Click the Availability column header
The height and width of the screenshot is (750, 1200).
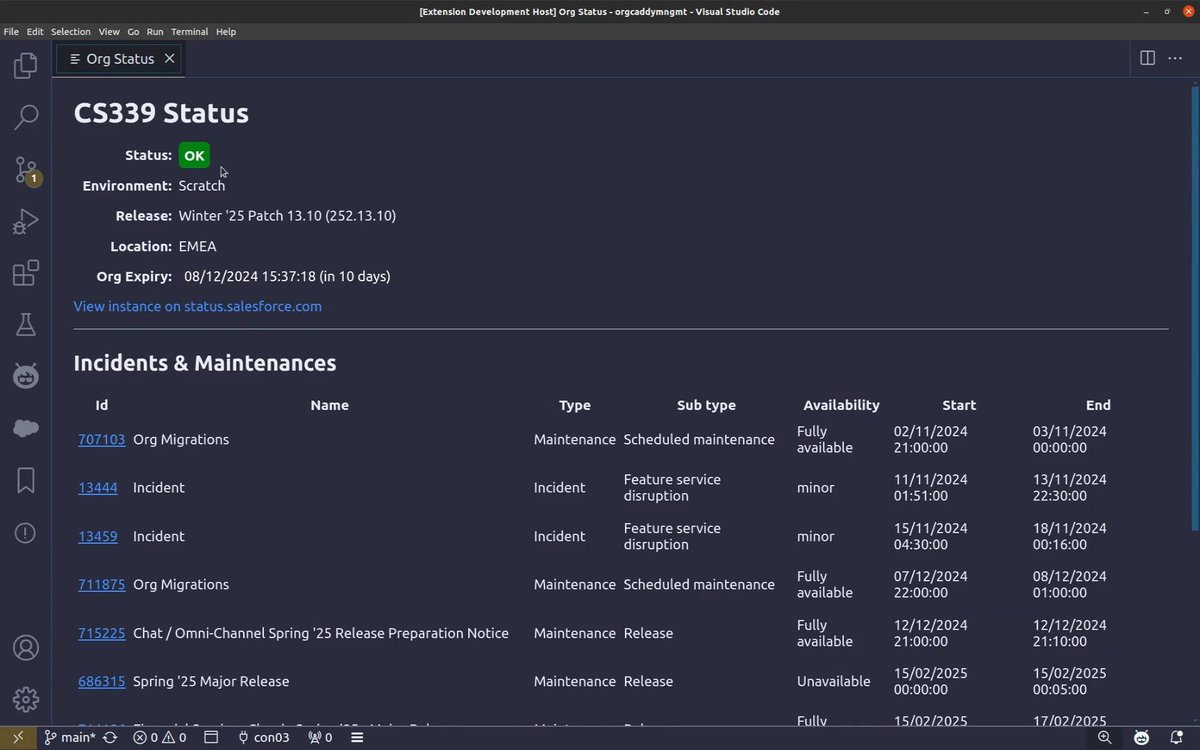(842, 405)
